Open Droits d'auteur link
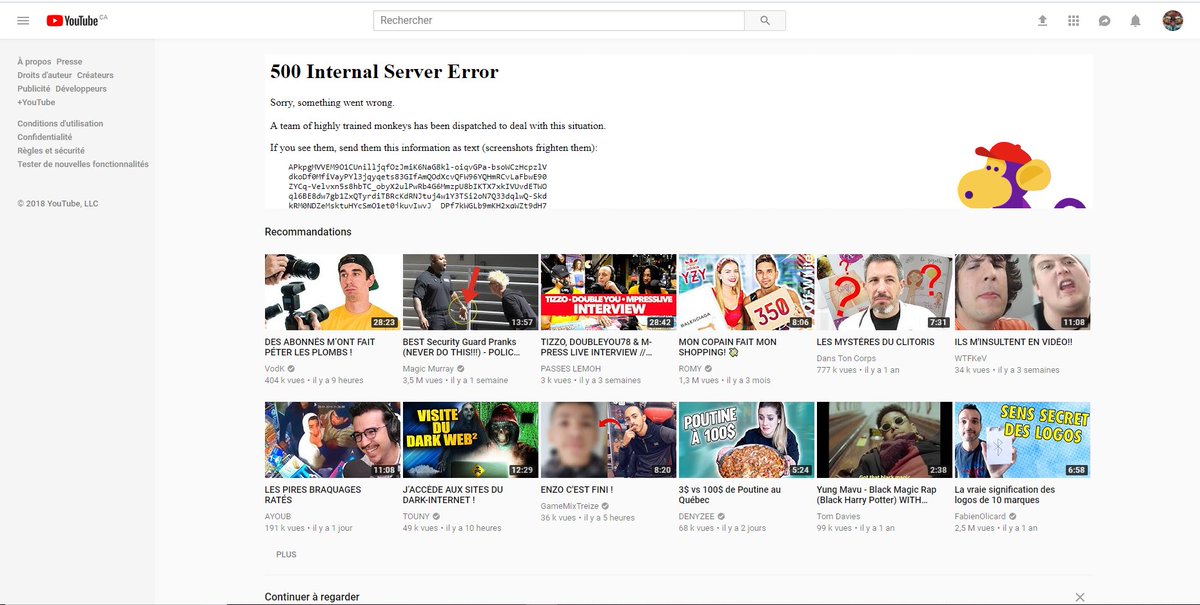 click(44, 75)
